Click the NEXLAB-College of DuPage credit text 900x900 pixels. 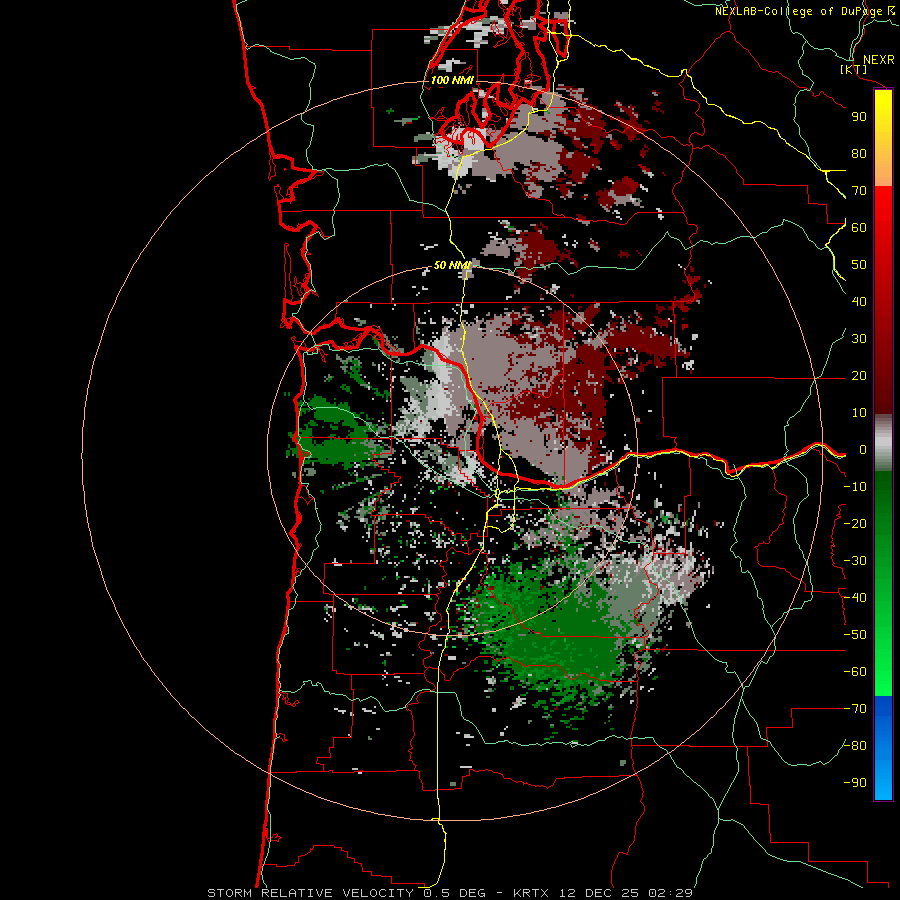(x=798, y=11)
